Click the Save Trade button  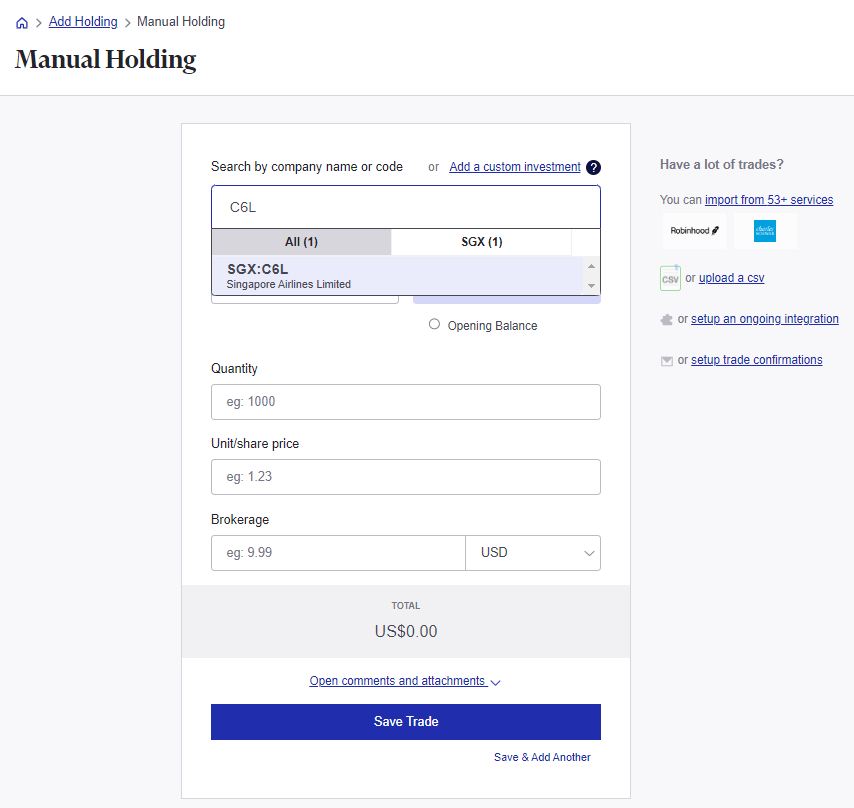(x=406, y=721)
